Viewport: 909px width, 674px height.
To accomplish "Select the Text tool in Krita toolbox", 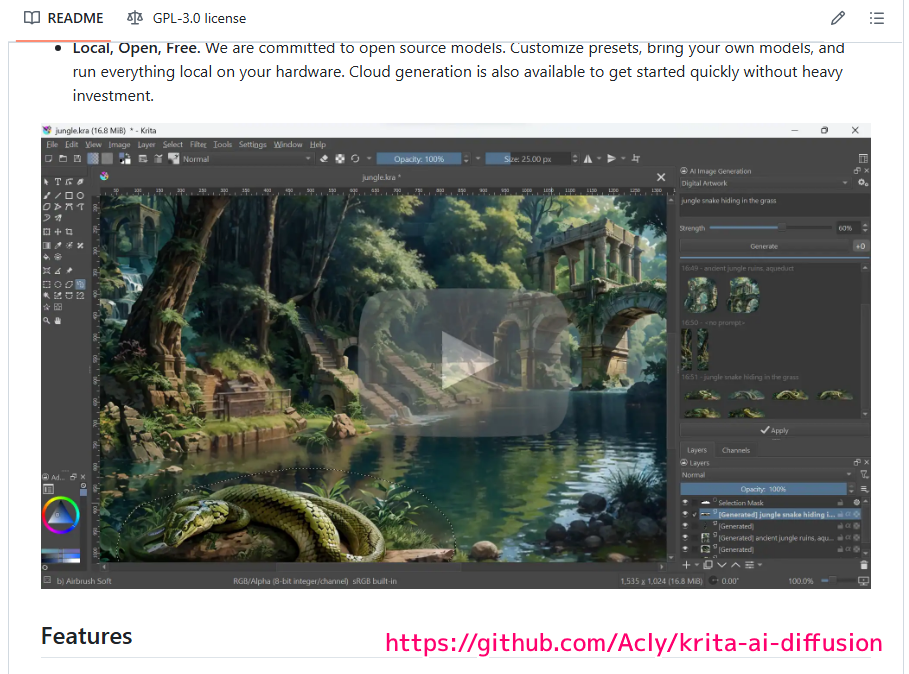I will (x=58, y=182).
